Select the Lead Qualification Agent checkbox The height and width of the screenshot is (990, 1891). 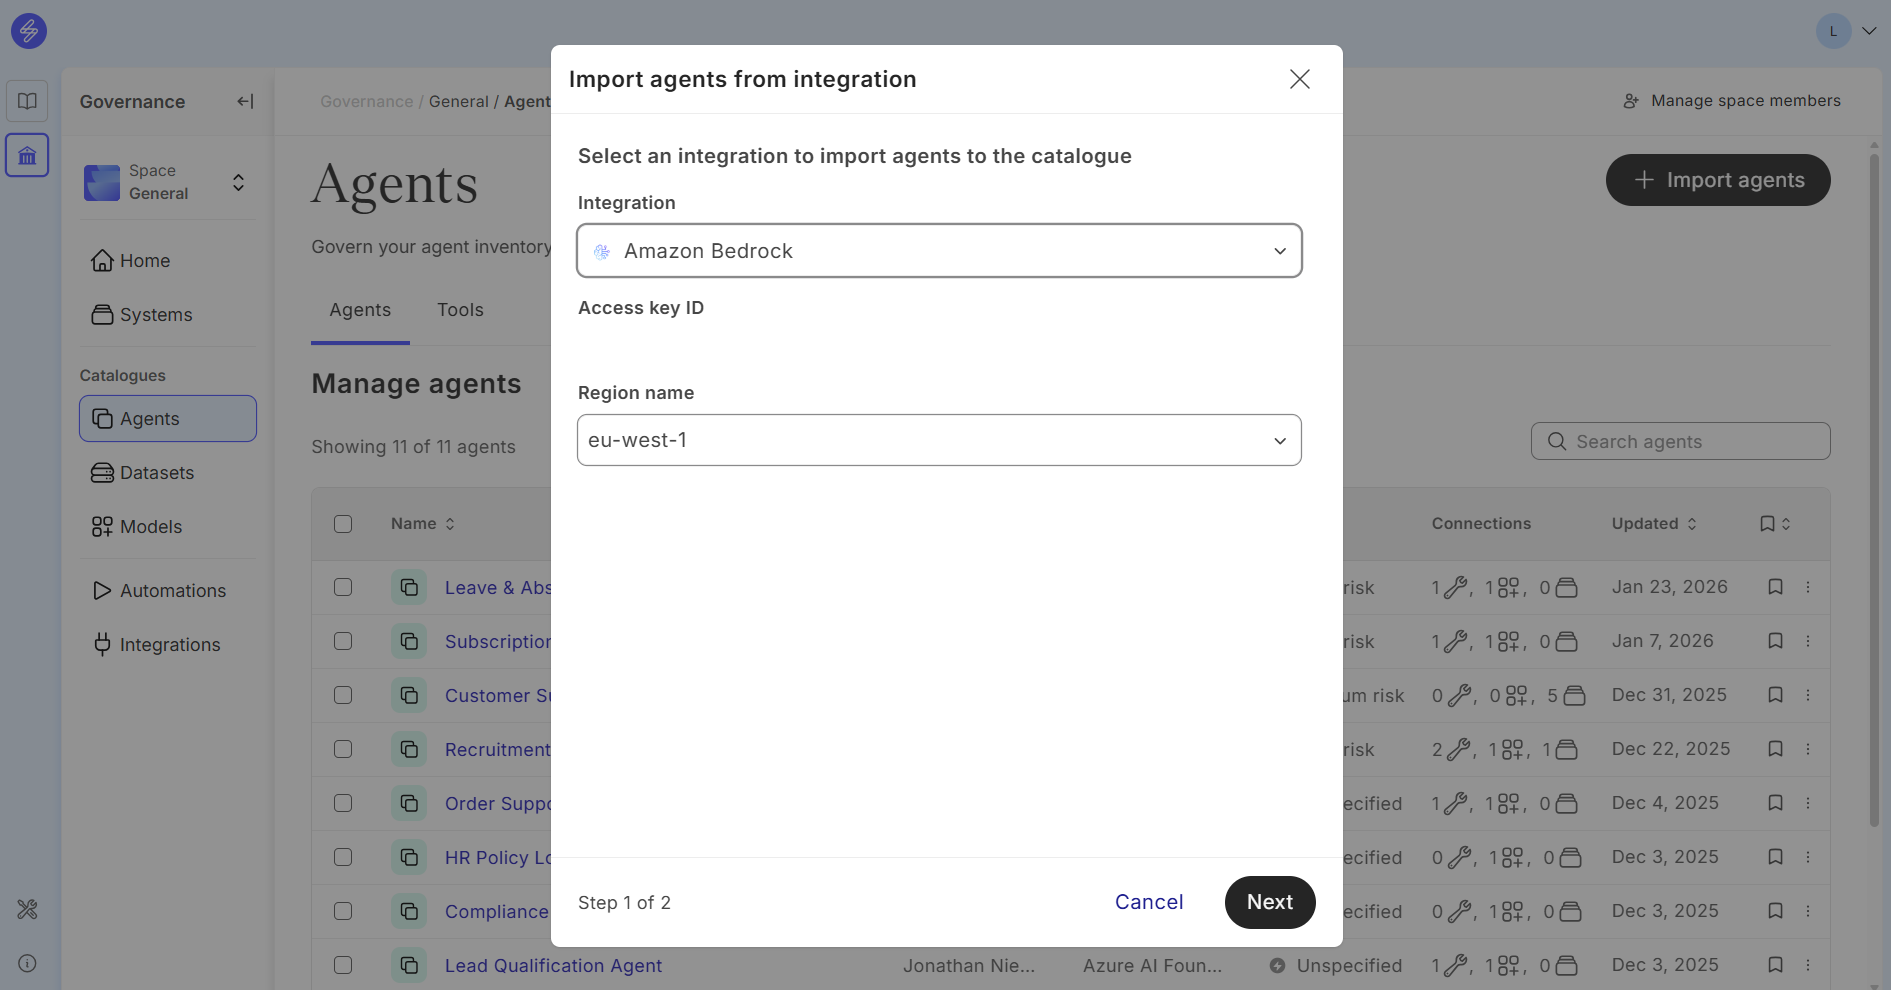(x=343, y=965)
